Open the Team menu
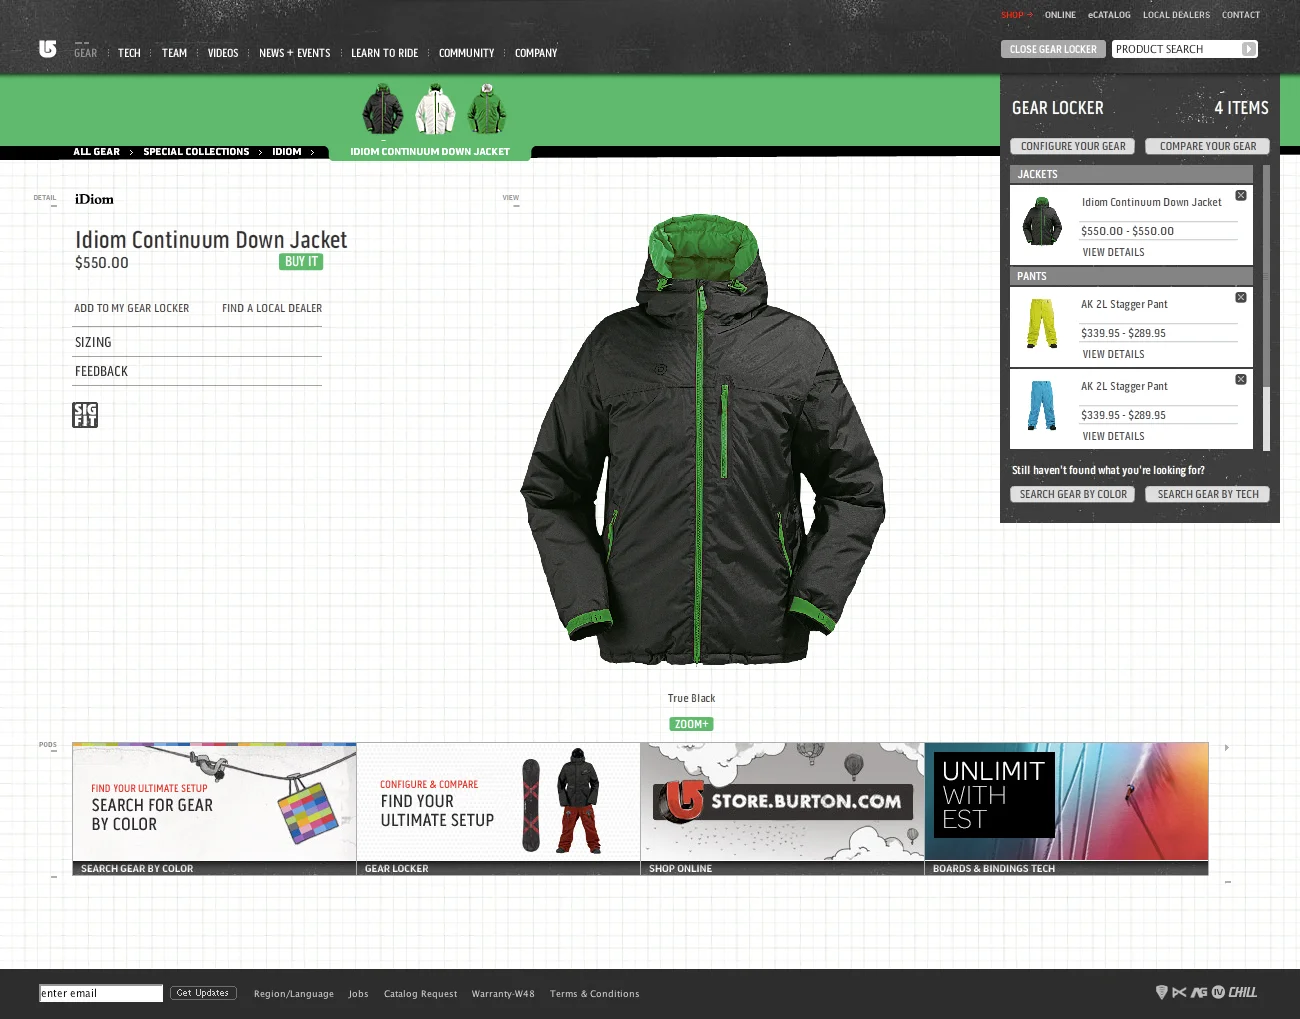Image resolution: width=1300 pixels, height=1019 pixels. point(174,53)
